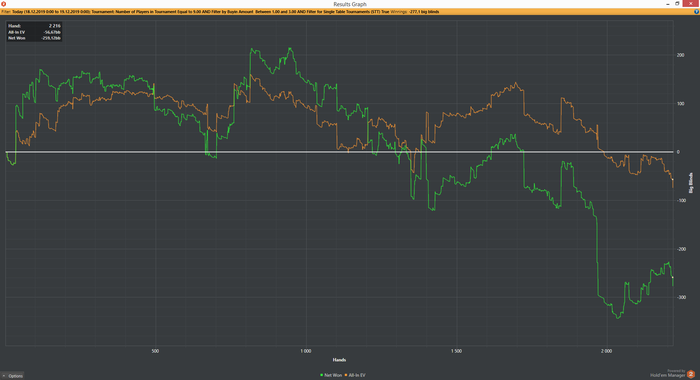Expand the Options panel
The image size is (700, 380).
12,376
